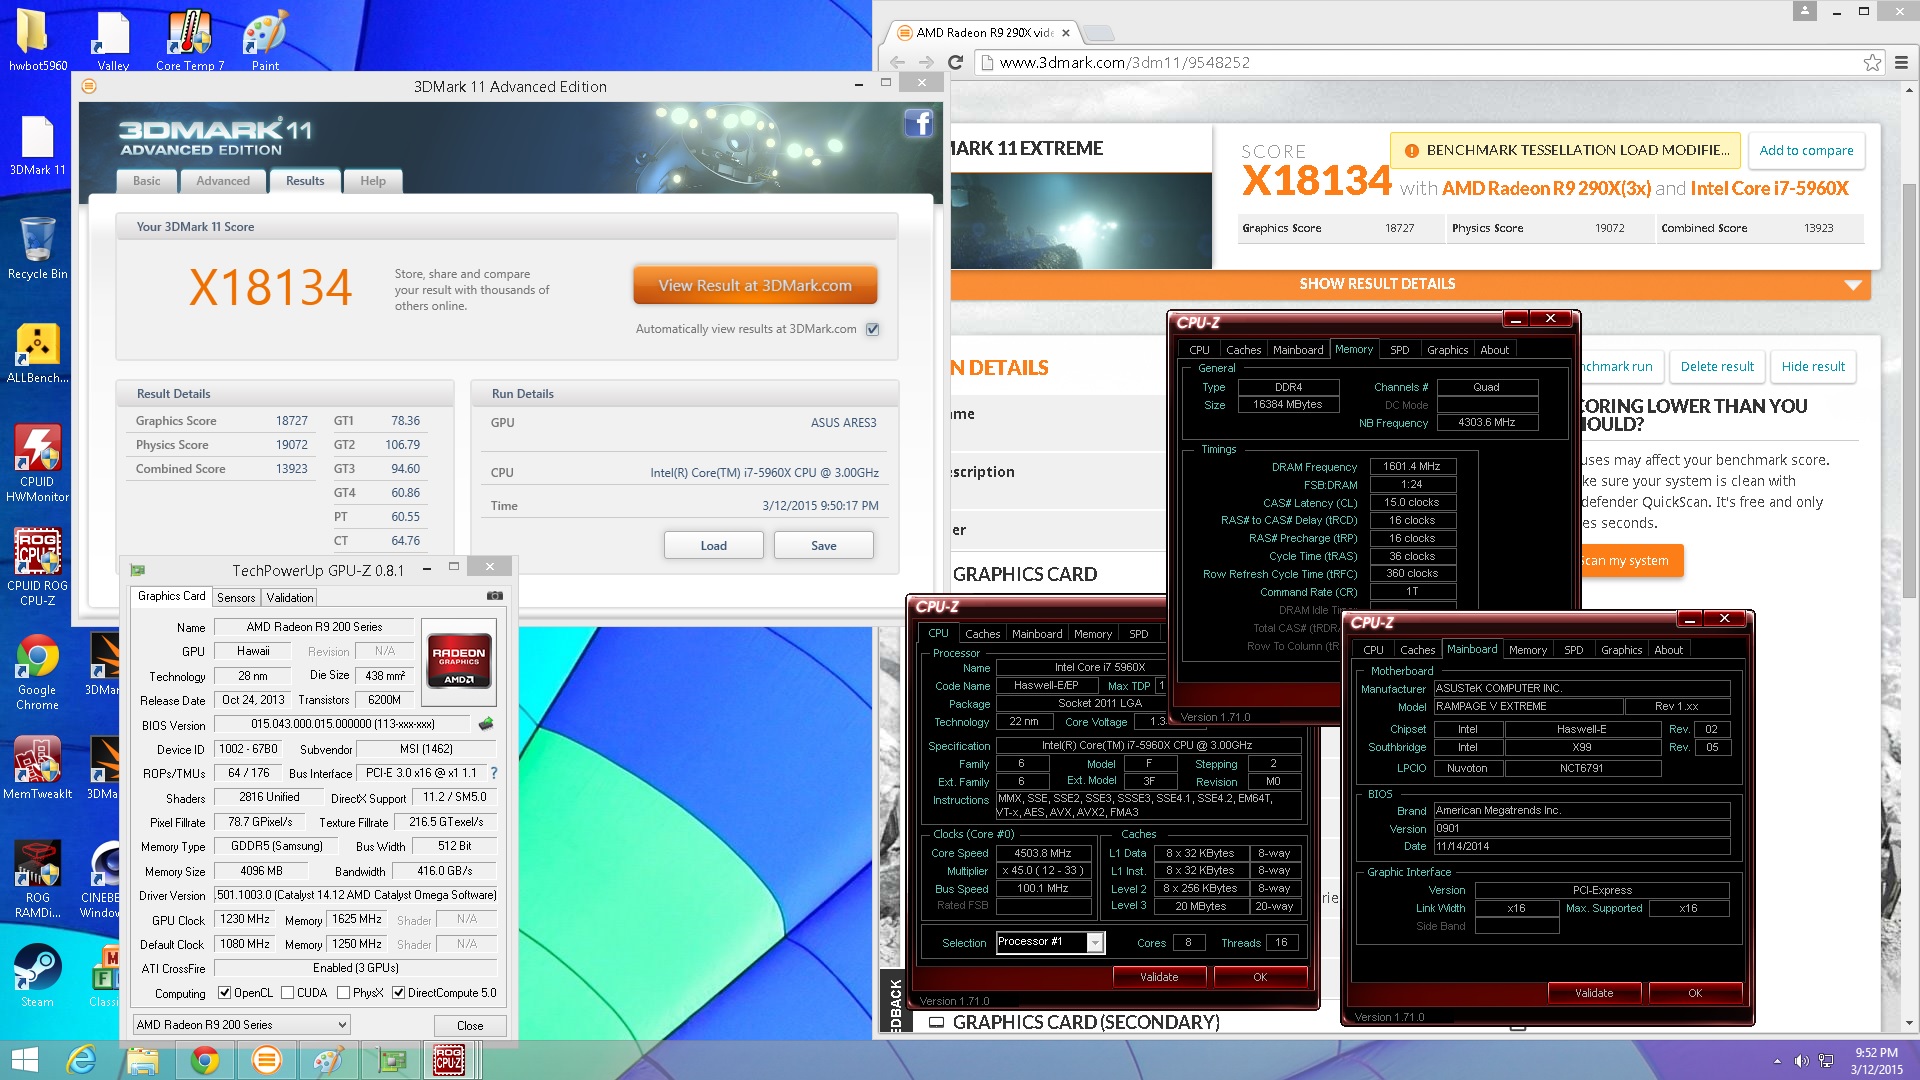Click Bus Interface question mark in GPU-Z
The width and height of the screenshot is (1920, 1080).
(x=494, y=773)
